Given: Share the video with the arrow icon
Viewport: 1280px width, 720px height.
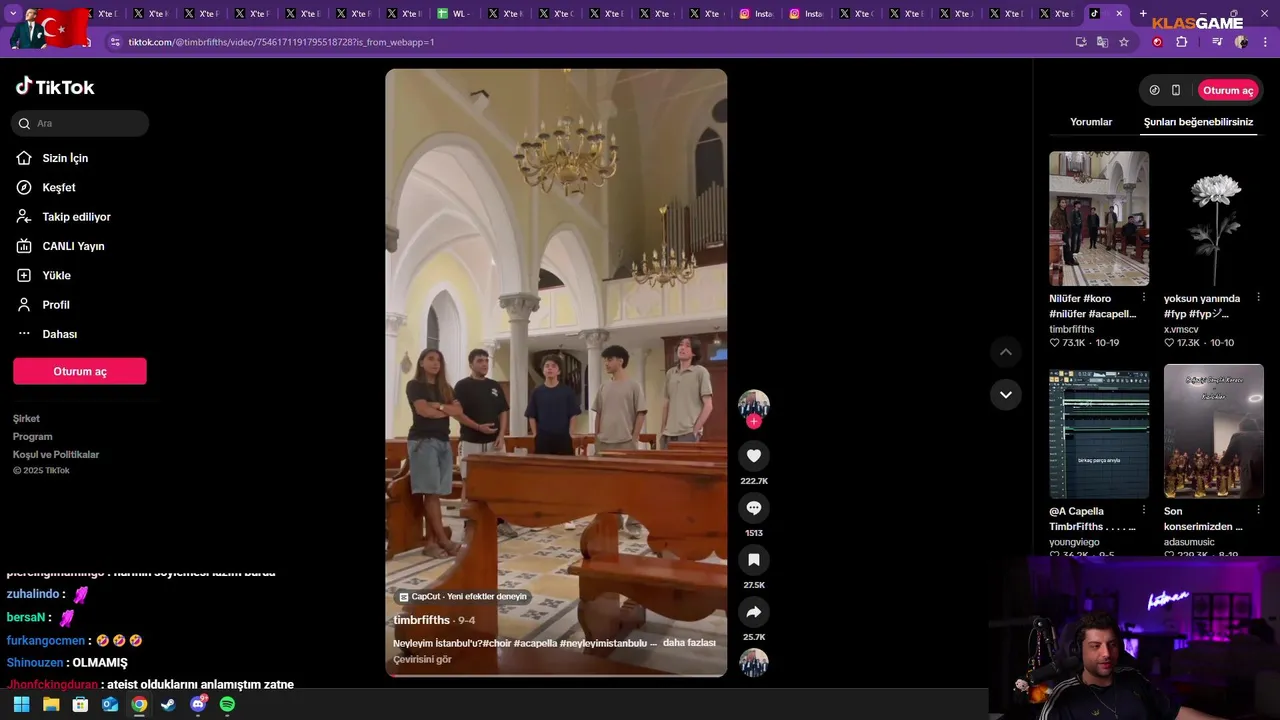Looking at the screenshot, I should (x=754, y=612).
